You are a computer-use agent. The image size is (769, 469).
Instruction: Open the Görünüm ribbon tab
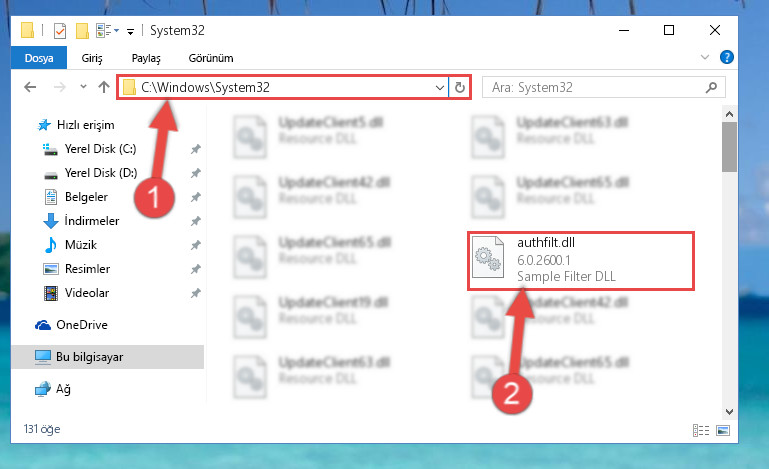tap(211, 58)
